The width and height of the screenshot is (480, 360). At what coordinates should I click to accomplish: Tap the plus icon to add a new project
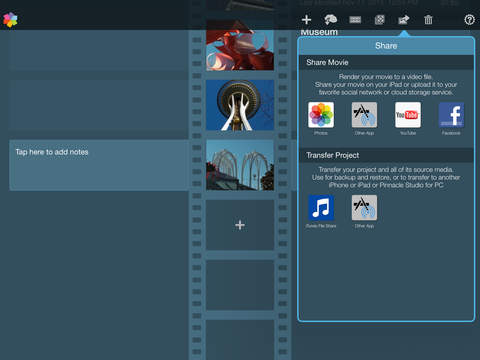(x=306, y=20)
